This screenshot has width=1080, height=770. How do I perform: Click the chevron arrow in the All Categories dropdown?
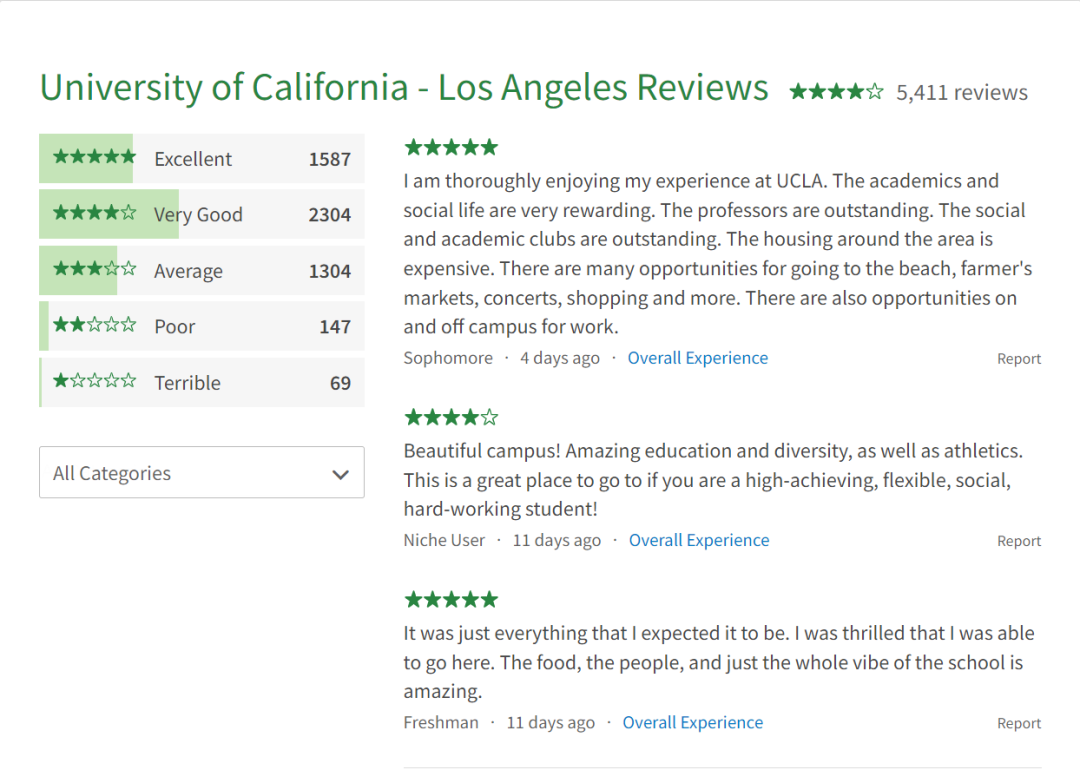click(x=341, y=475)
